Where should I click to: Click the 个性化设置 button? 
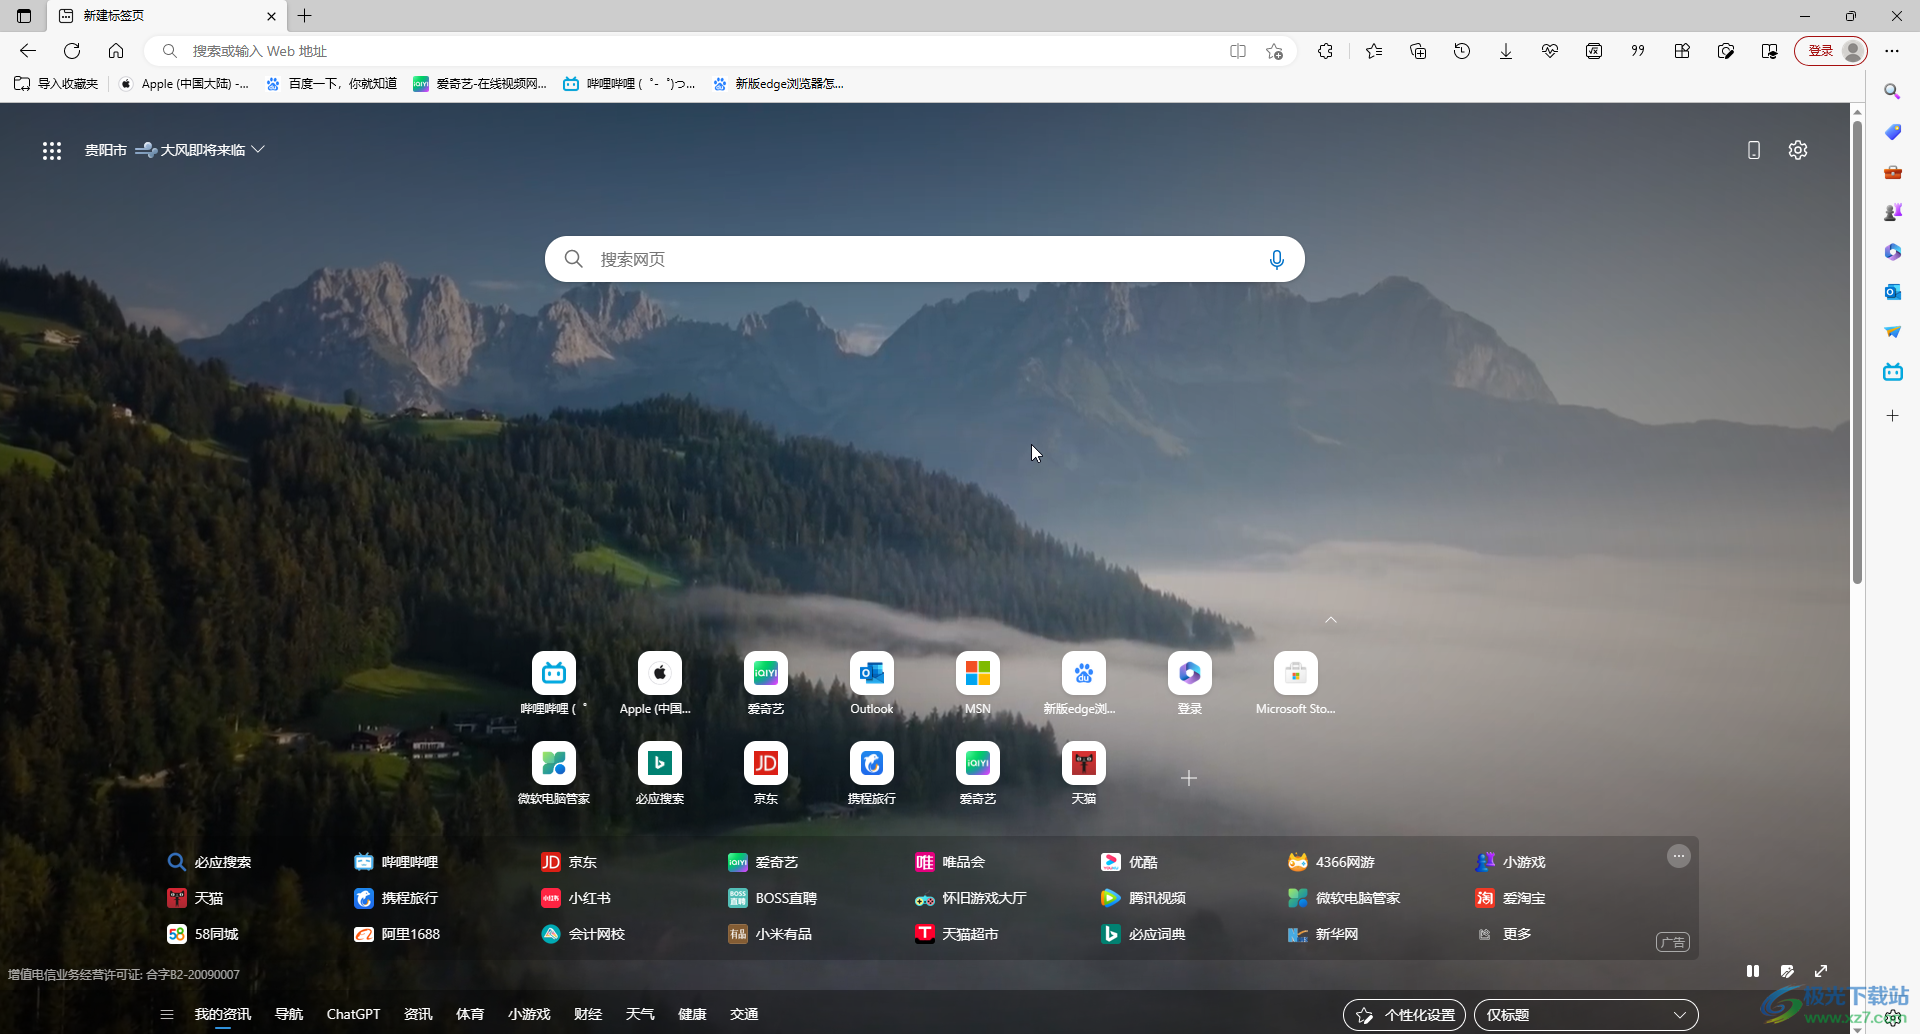point(1404,1015)
